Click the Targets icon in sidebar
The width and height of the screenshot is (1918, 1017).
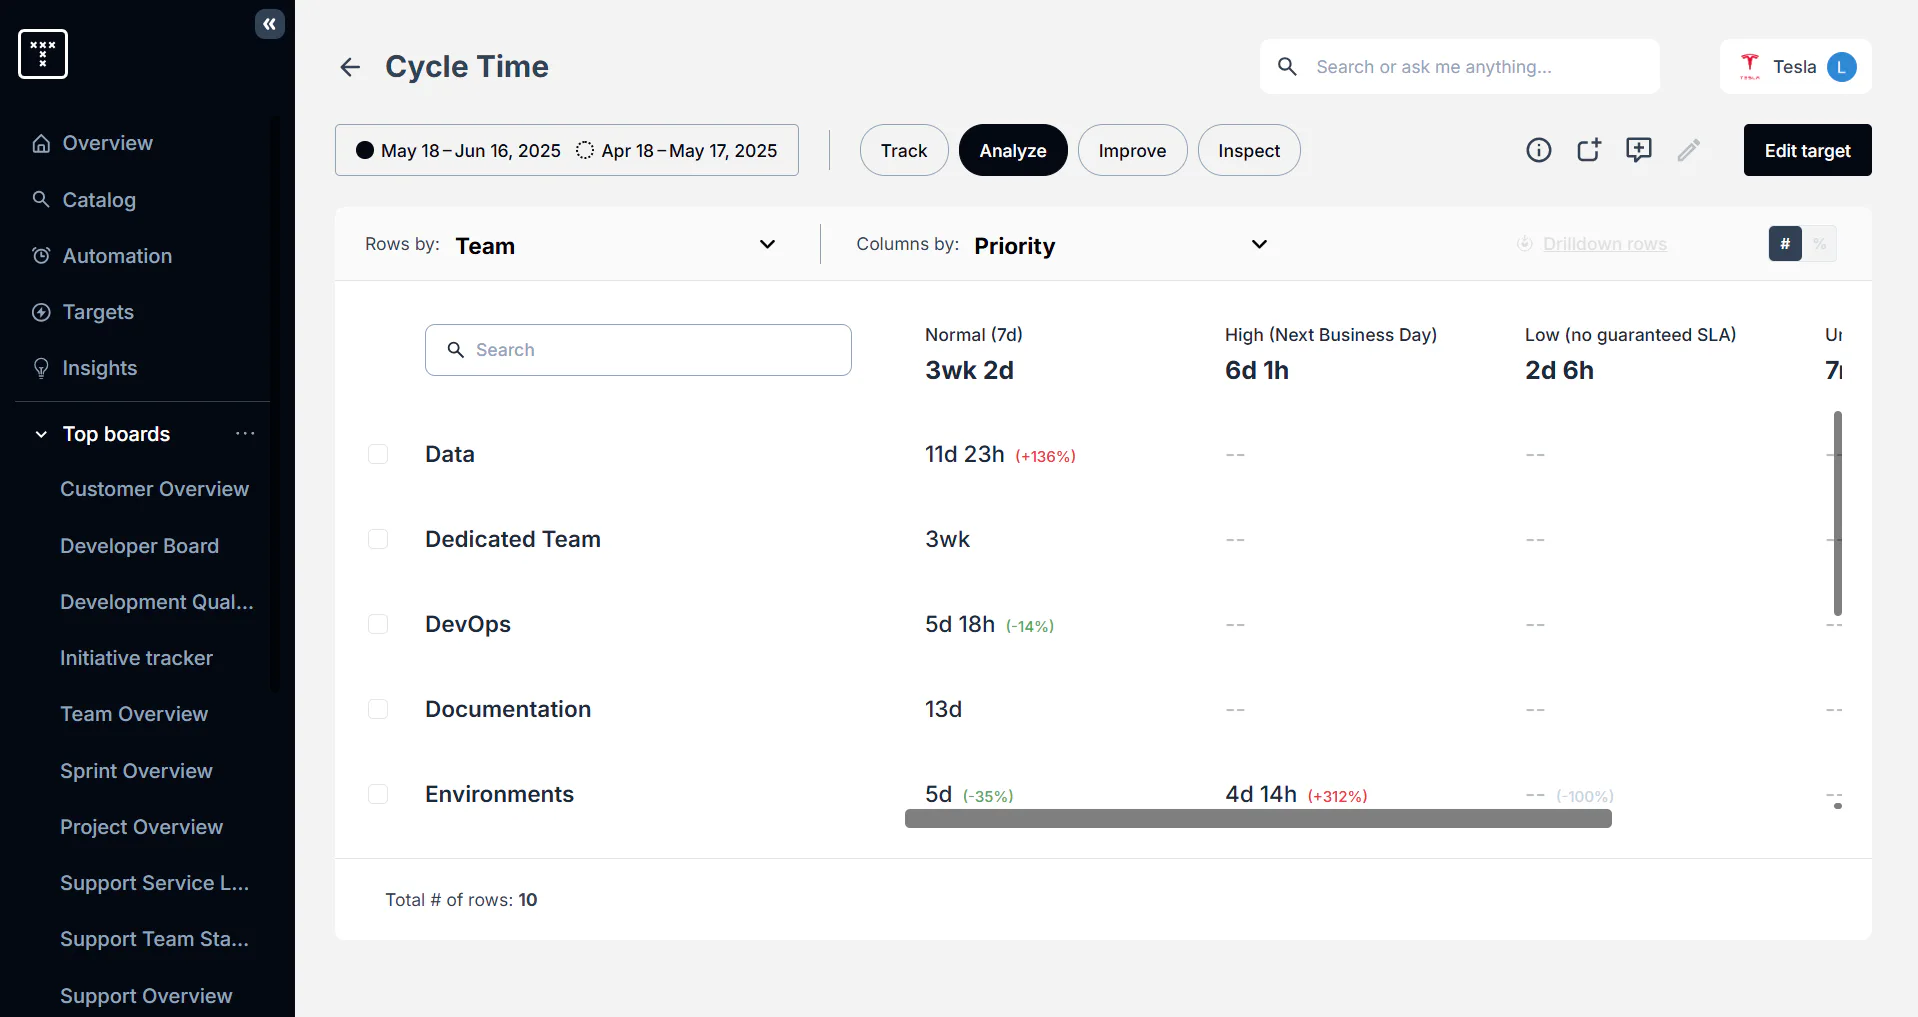(x=41, y=312)
